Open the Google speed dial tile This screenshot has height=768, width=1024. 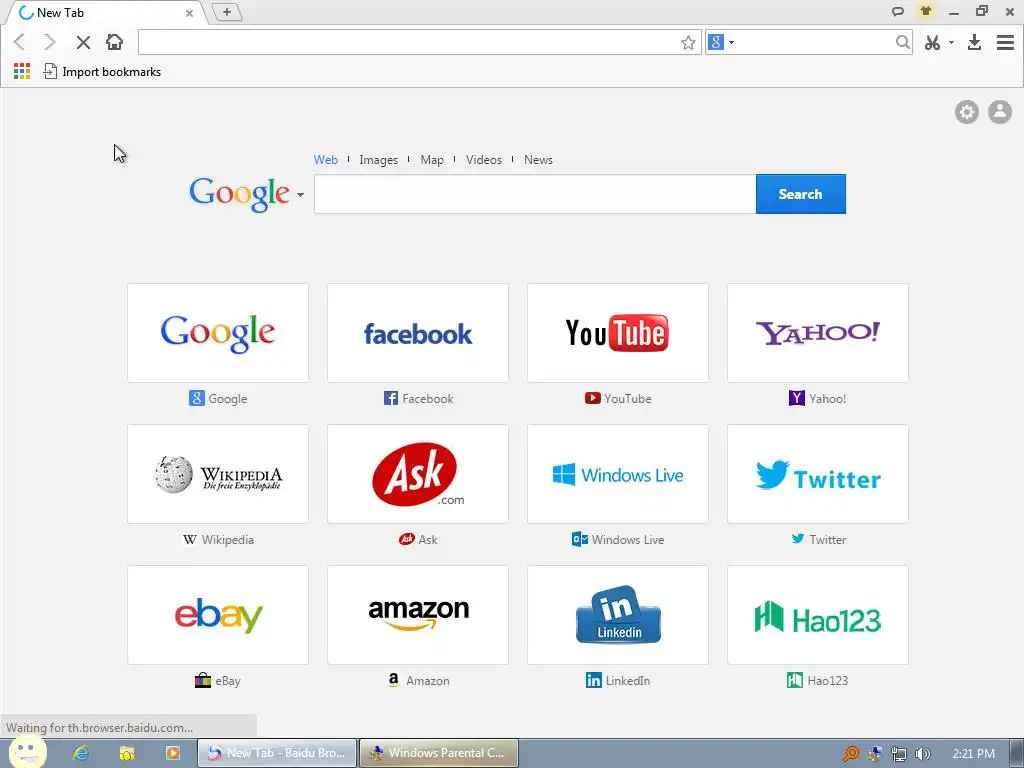[x=218, y=333]
